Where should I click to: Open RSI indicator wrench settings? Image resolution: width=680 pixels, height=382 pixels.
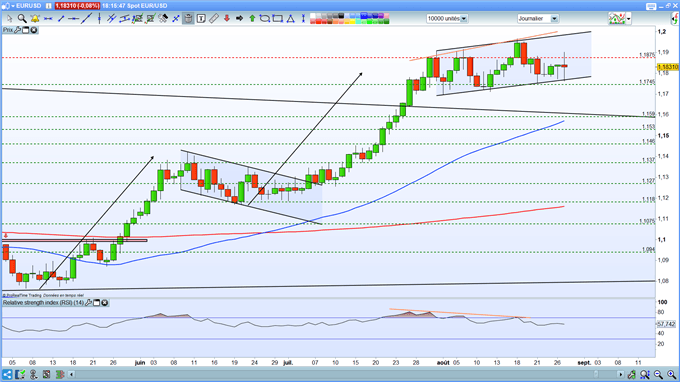(x=88, y=303)
